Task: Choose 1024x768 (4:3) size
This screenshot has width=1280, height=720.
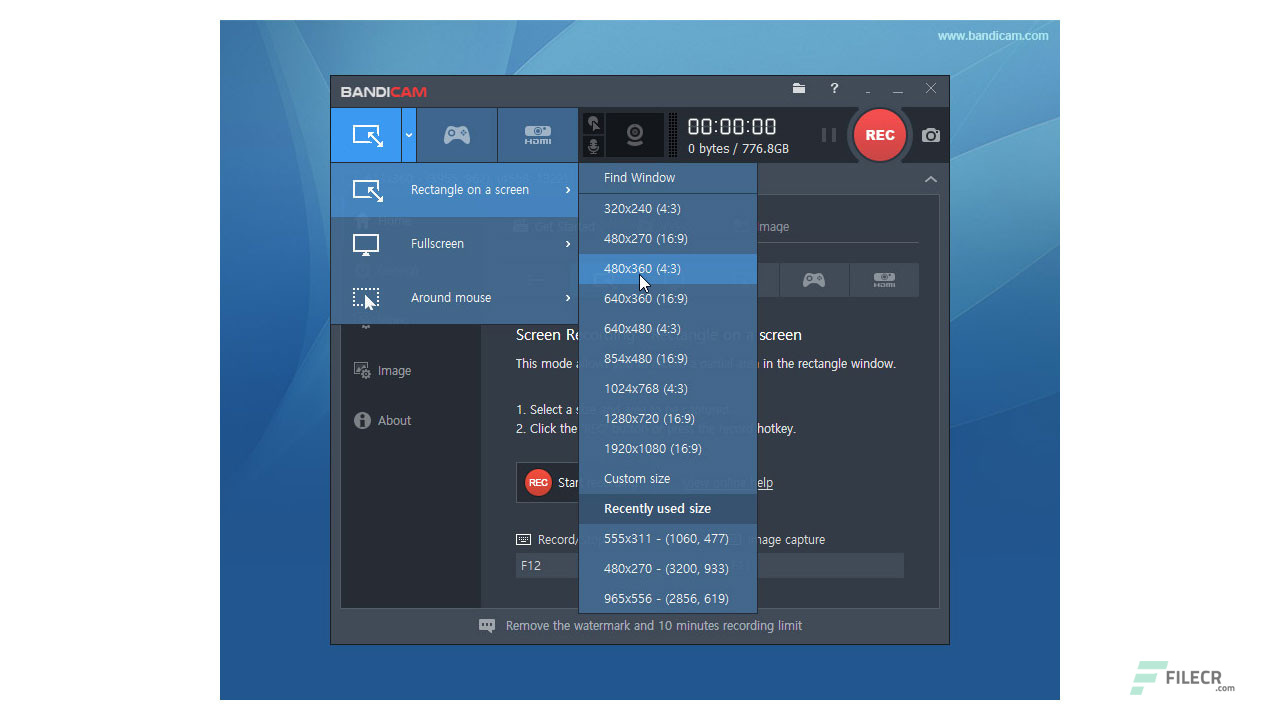Action: pos(668,389)
